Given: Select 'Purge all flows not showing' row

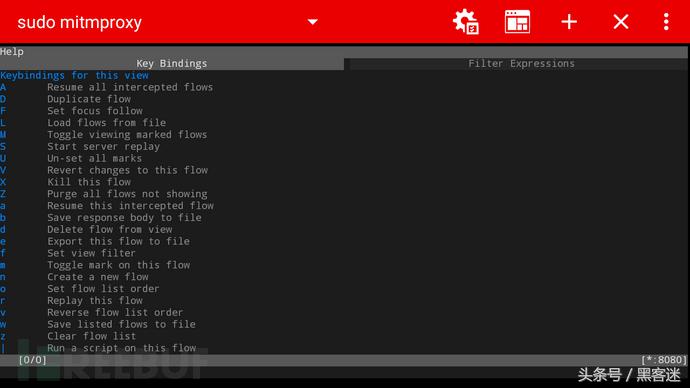Looking at the screenshot, I should tap(104, 194).
